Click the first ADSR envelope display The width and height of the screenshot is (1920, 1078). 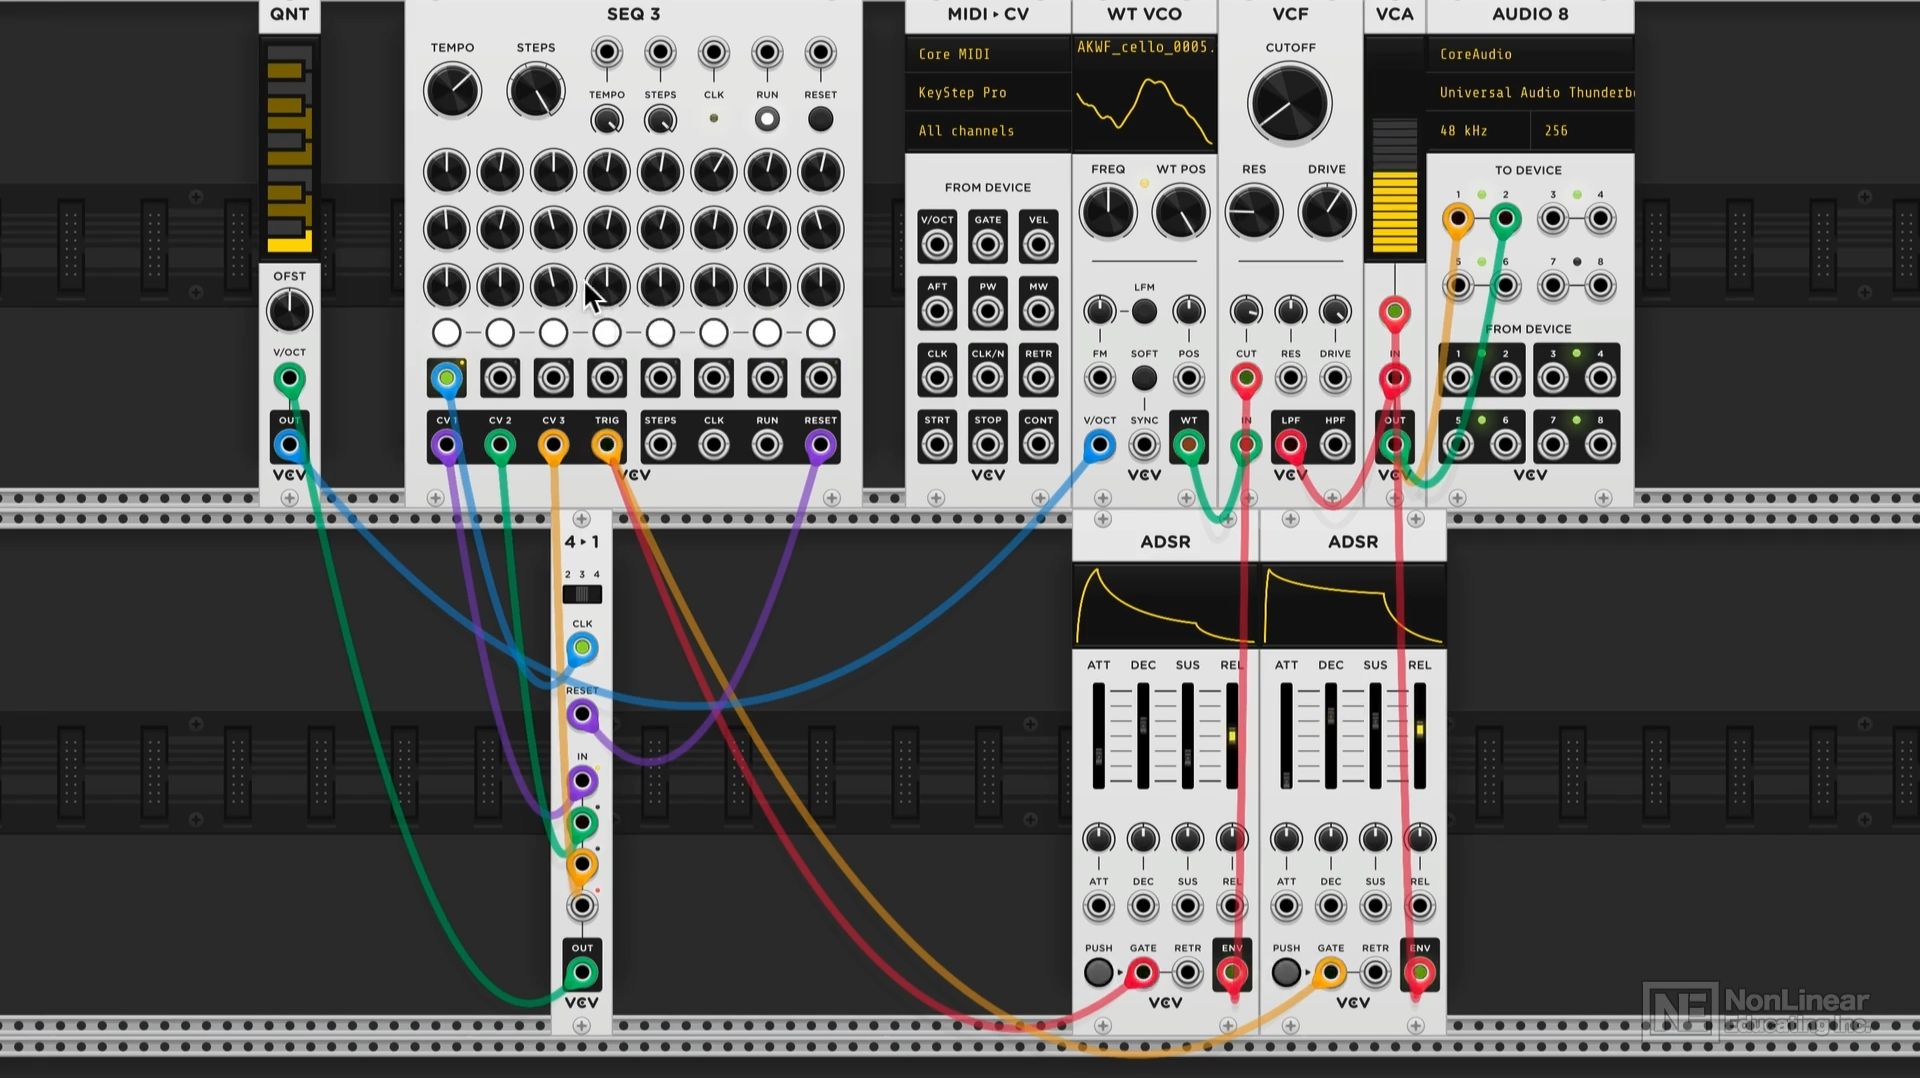[x=1165, y=605]
